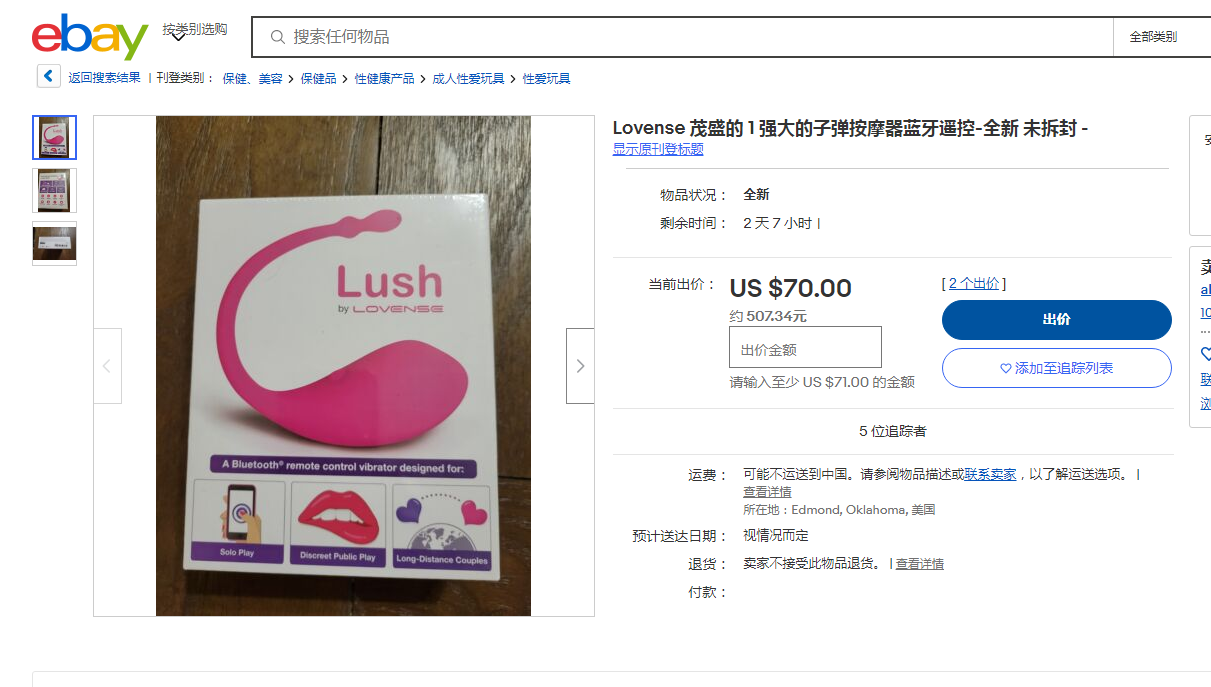Click the search magnifier icon
1211x687 pixels.
278,37
